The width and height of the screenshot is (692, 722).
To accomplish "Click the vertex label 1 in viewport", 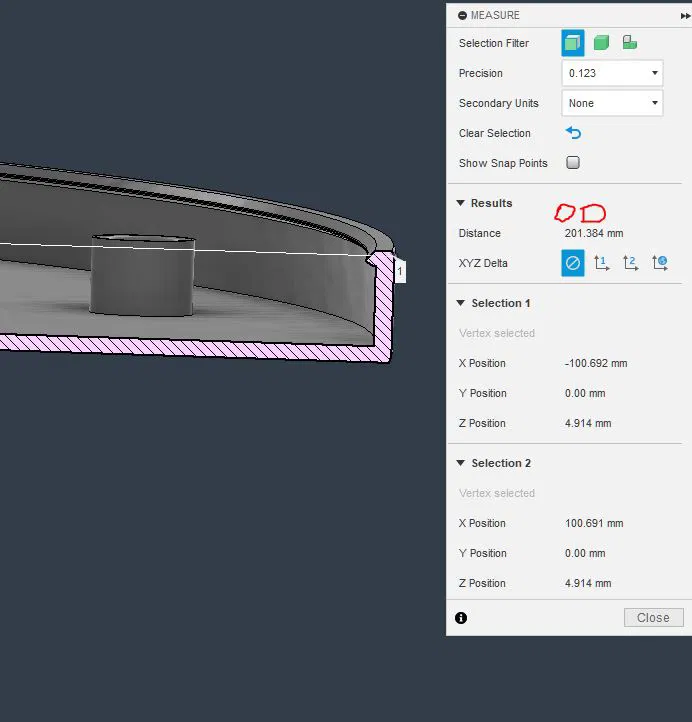I will click(400, 272).
